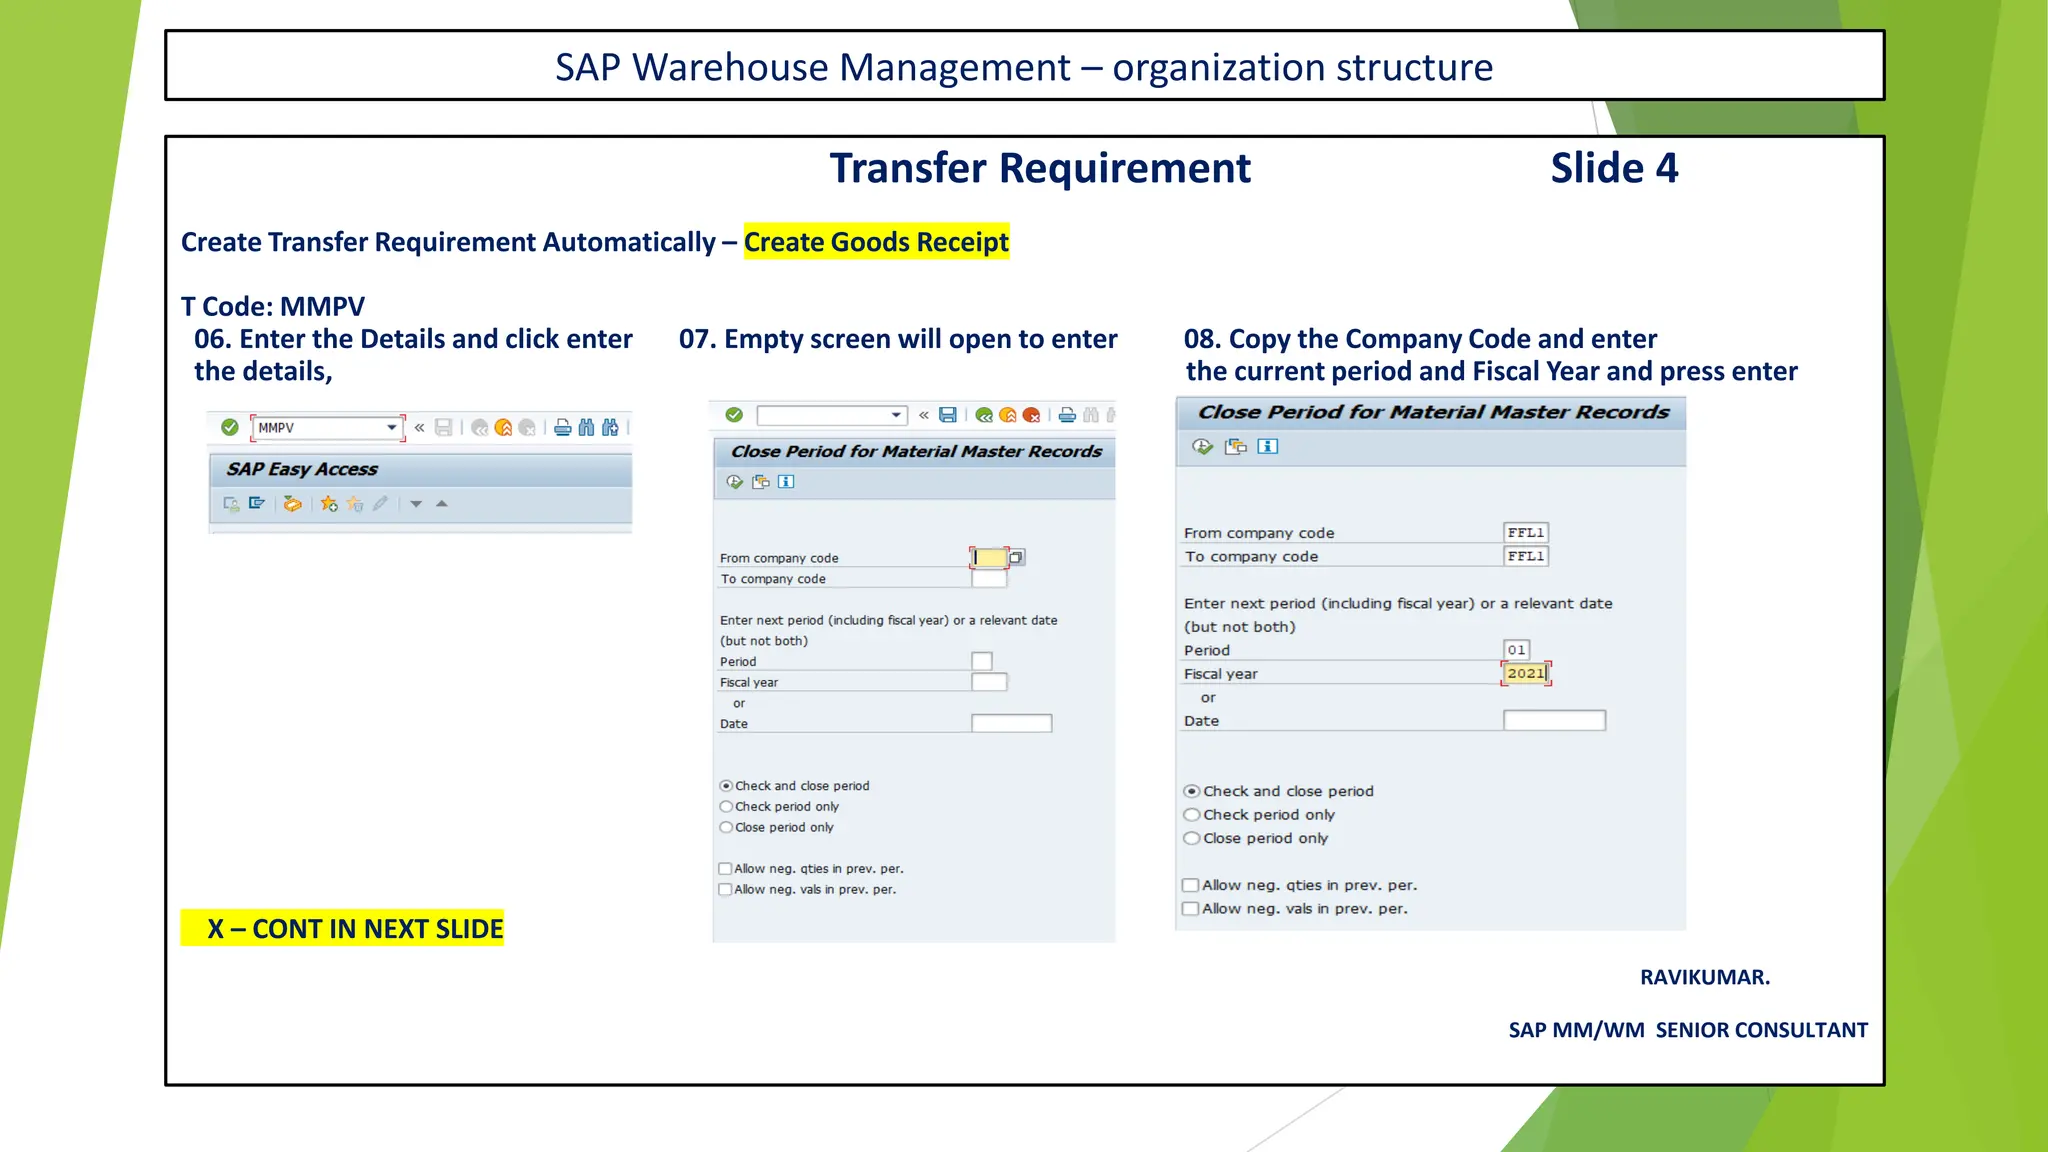Click empty Date field in step 07 screenshot
The width and height of the screenshot is (2048, 1152).
(1012, 723)
